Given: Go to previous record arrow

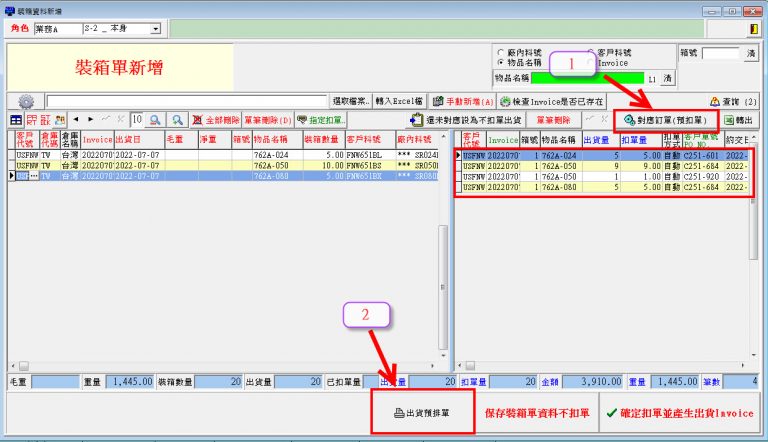Looking at the screenshot, I should click(76, 119).
